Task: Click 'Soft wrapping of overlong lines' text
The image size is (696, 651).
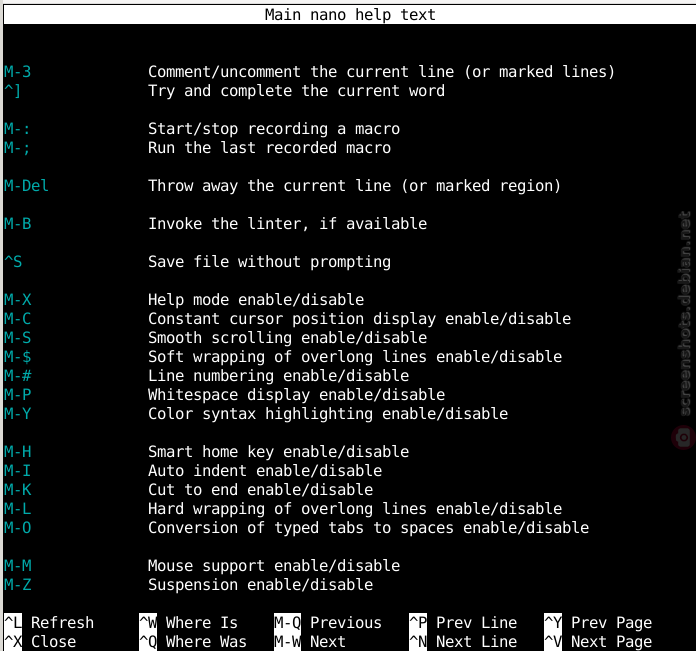Action: 287,357
